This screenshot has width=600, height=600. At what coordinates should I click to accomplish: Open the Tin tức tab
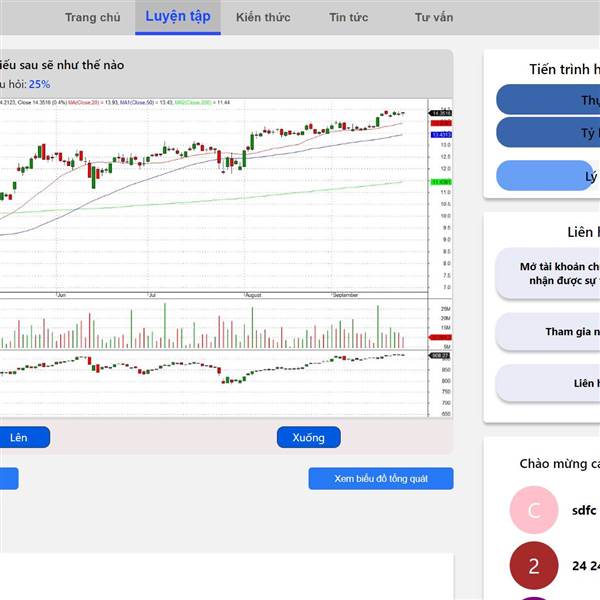[349, 18]
